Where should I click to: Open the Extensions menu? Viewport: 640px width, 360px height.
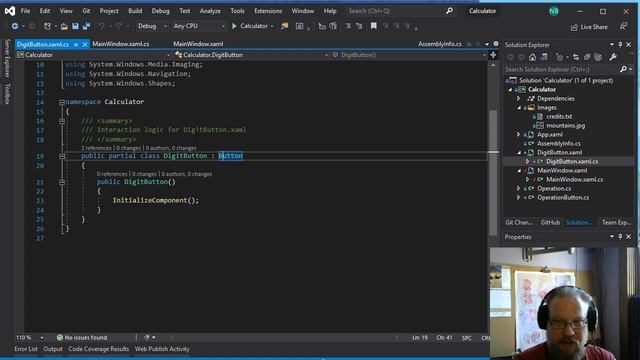(x=268, y=11)
